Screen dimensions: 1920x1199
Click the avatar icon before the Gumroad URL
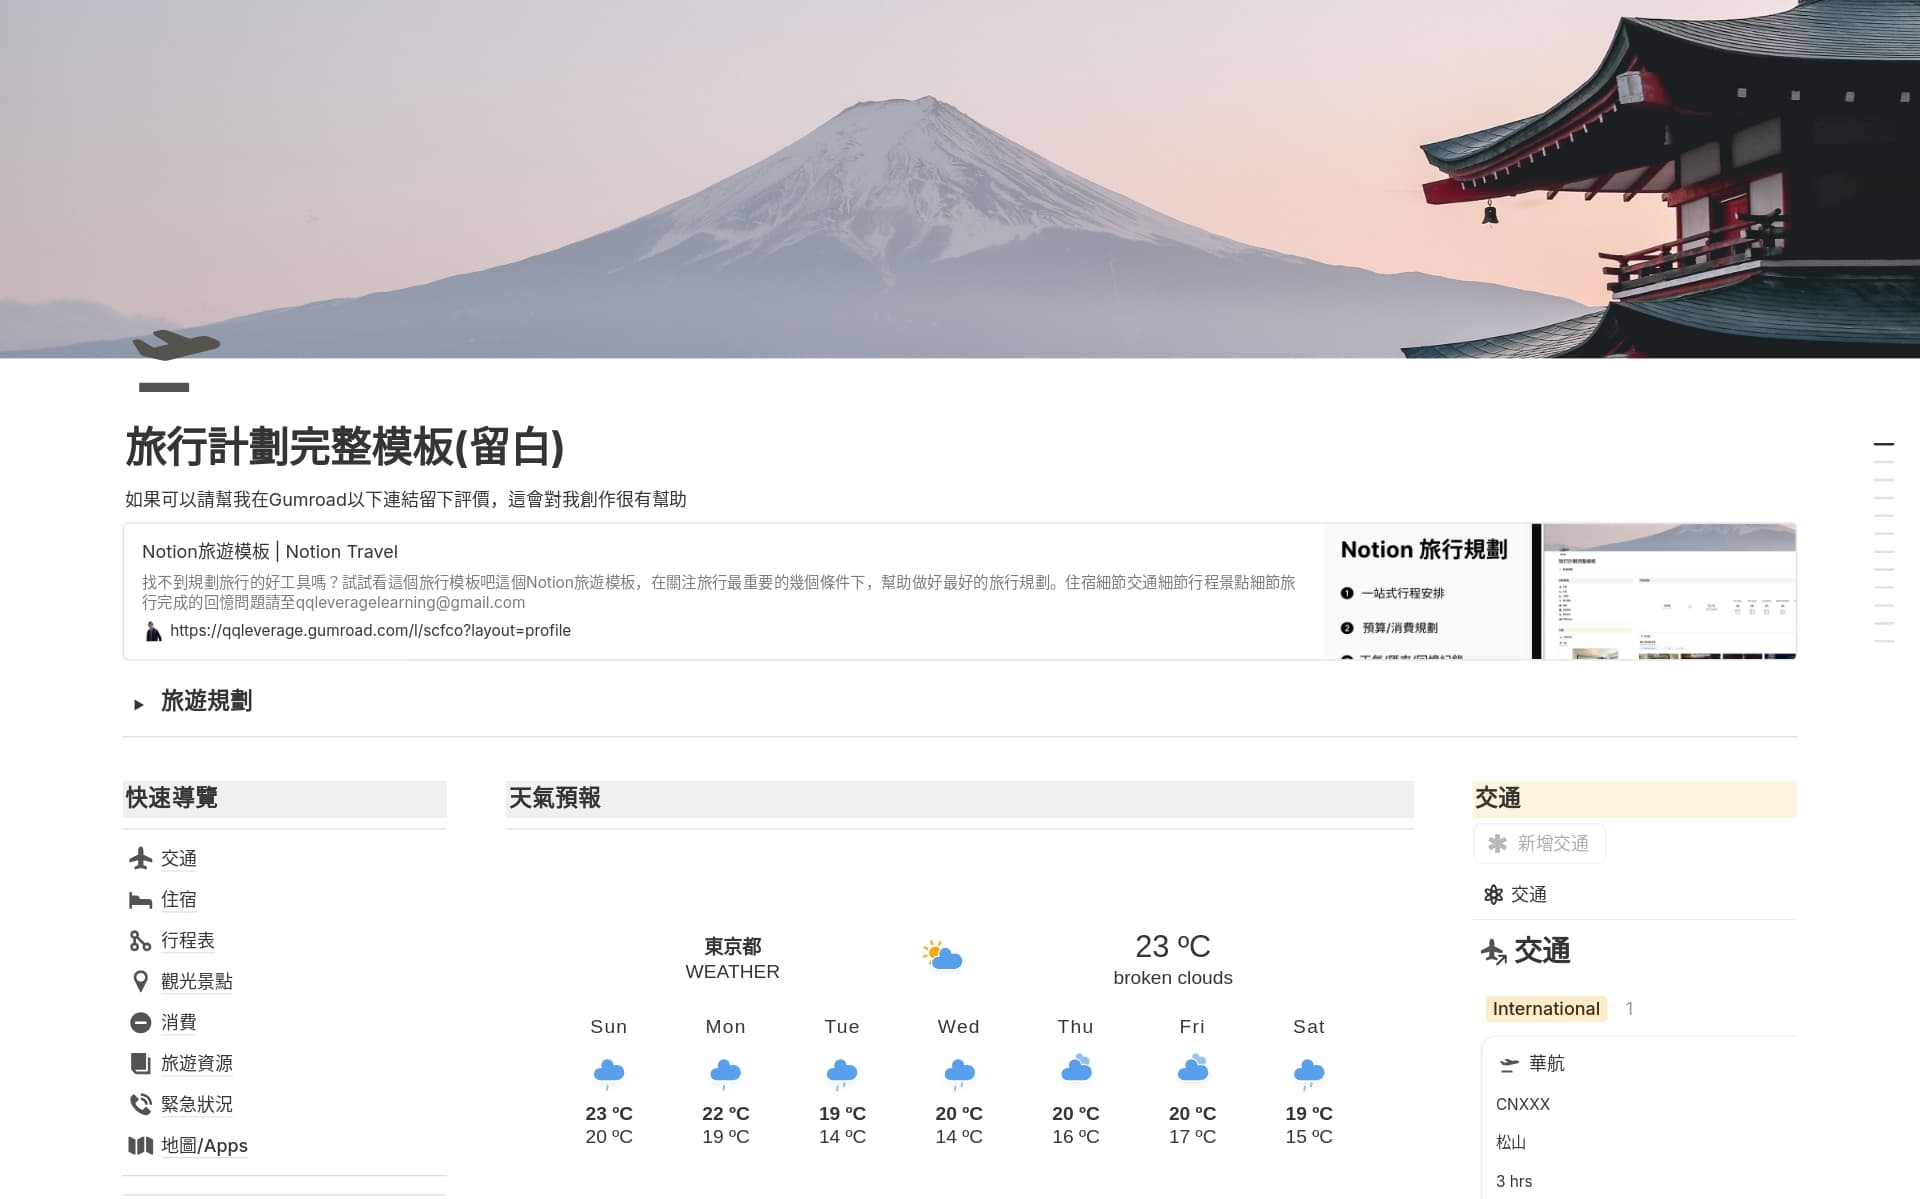click(x=152, y=630)
